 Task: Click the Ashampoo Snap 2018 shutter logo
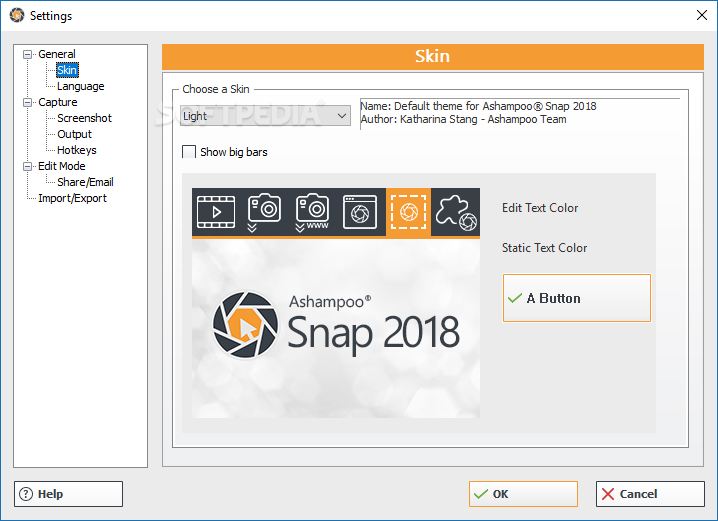point(245,325)
